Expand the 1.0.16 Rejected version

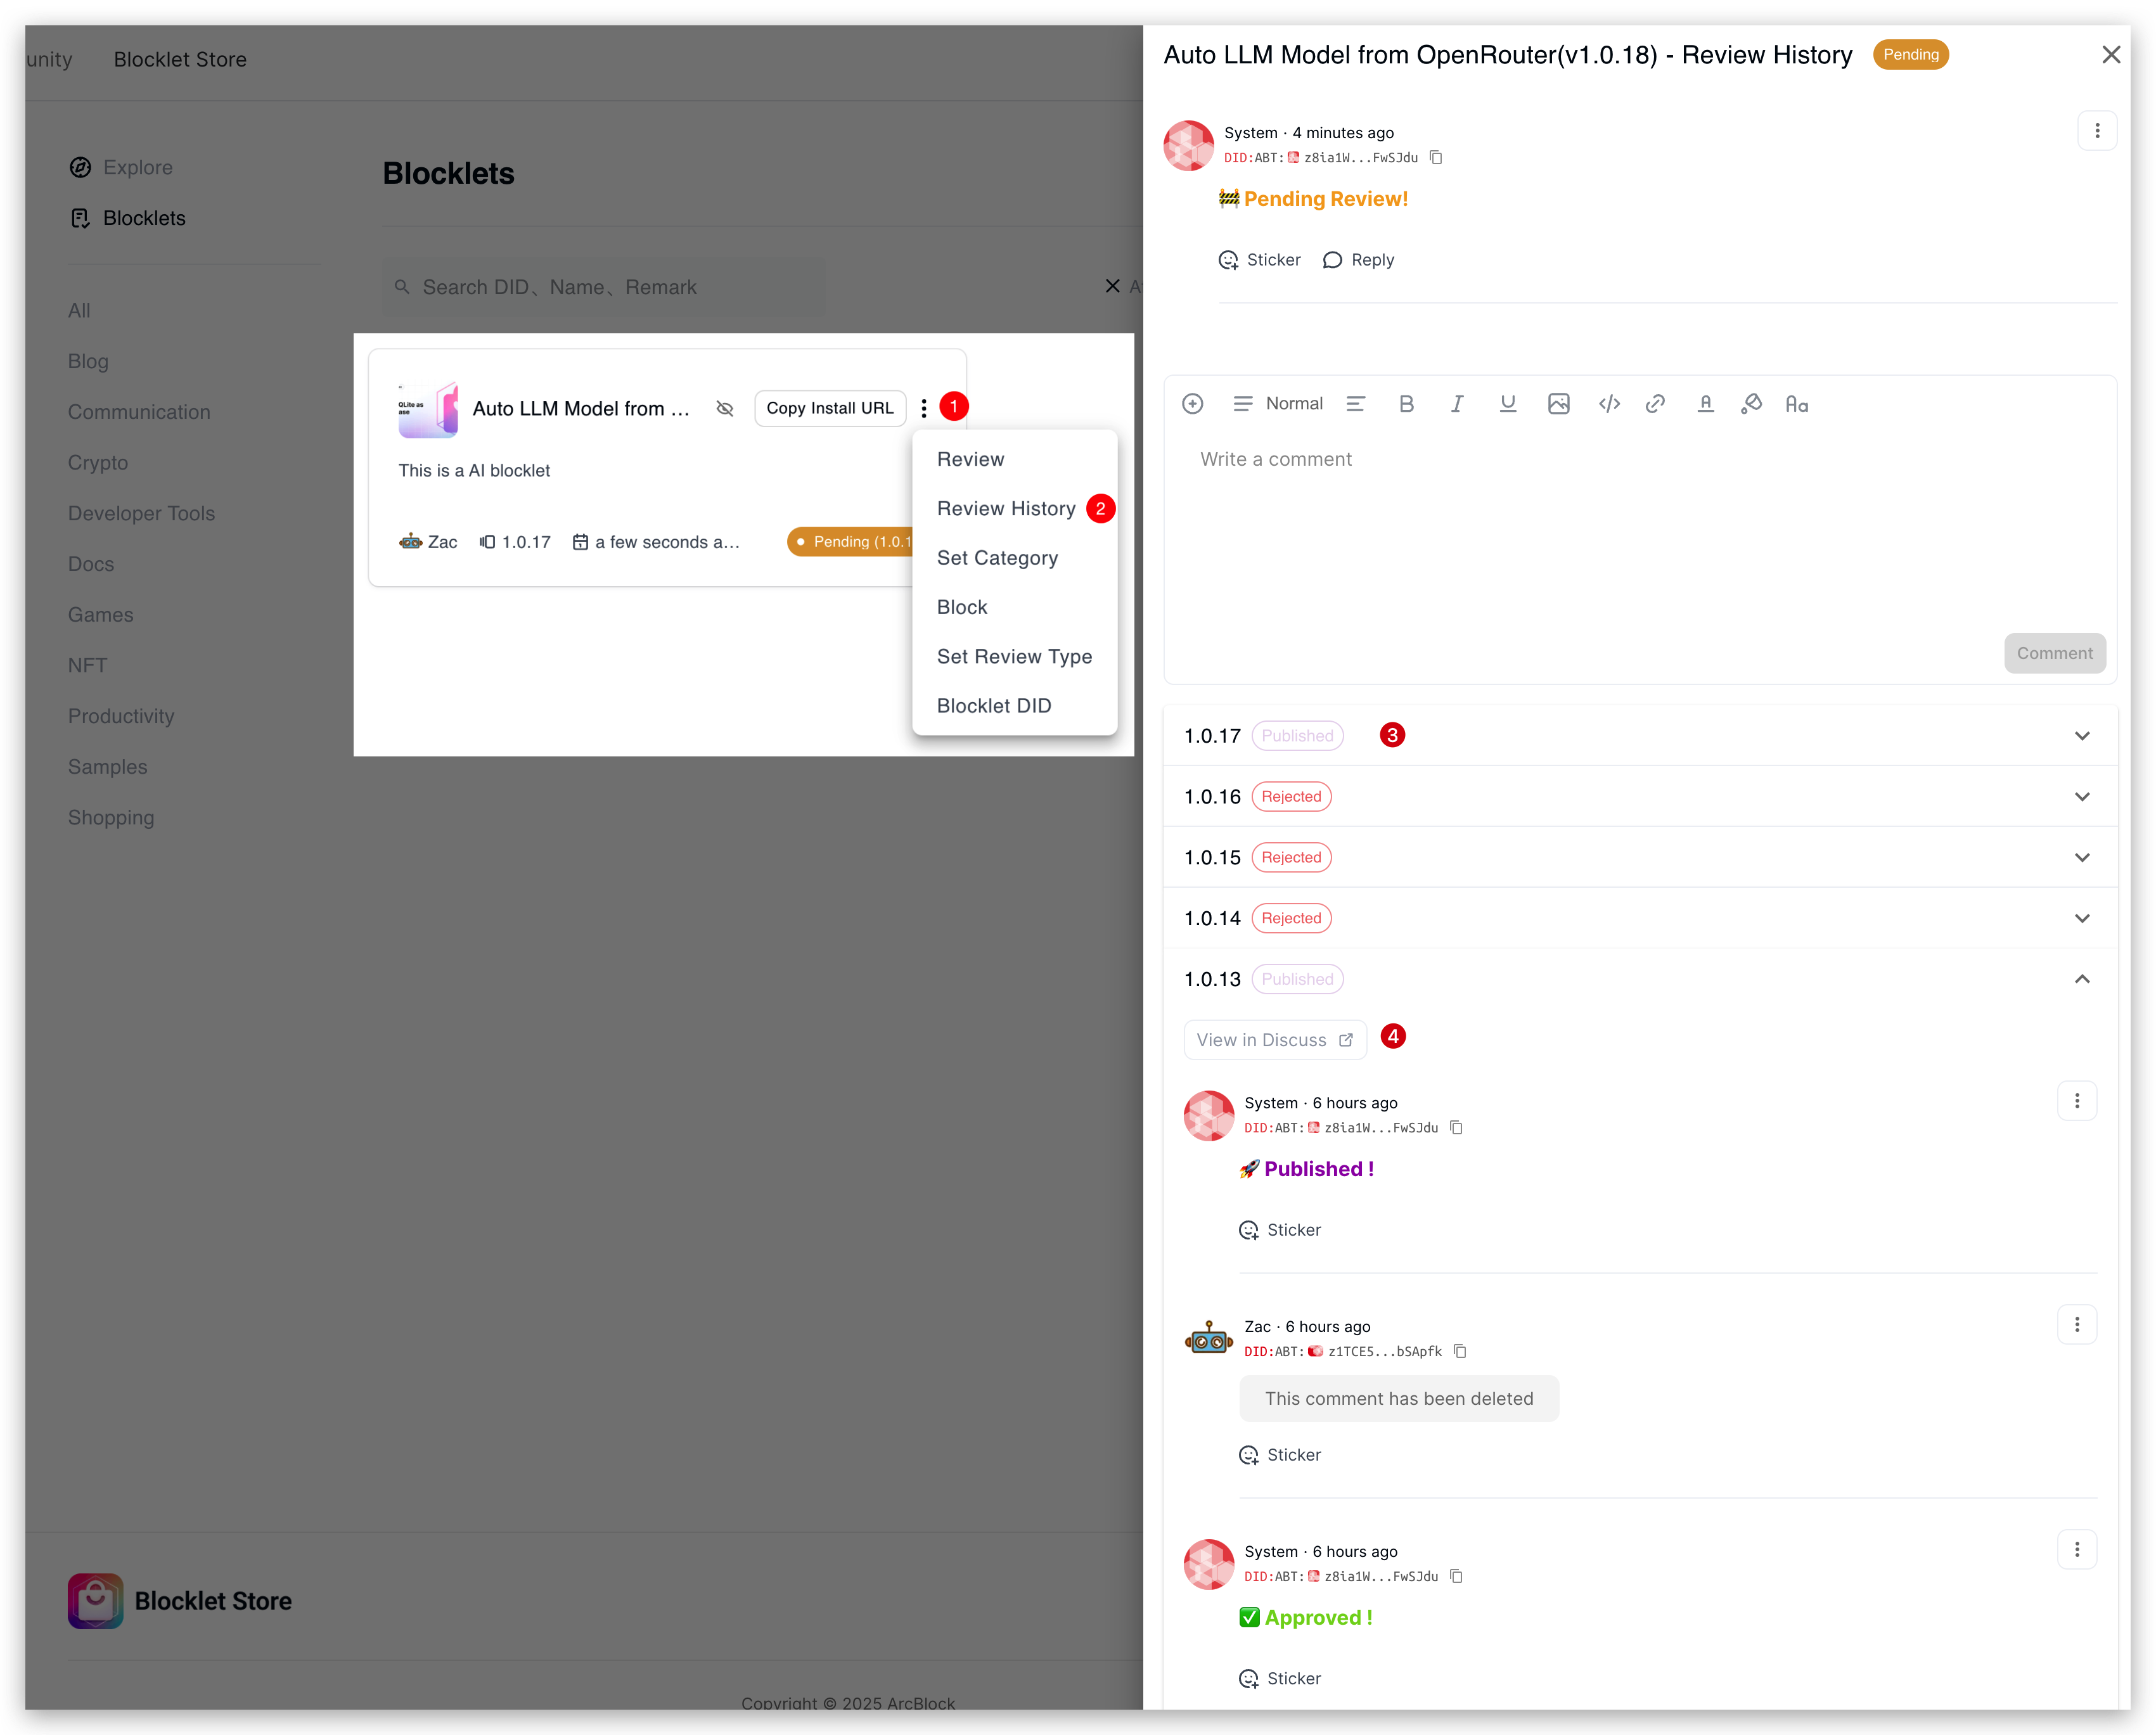pos(2081,797)
